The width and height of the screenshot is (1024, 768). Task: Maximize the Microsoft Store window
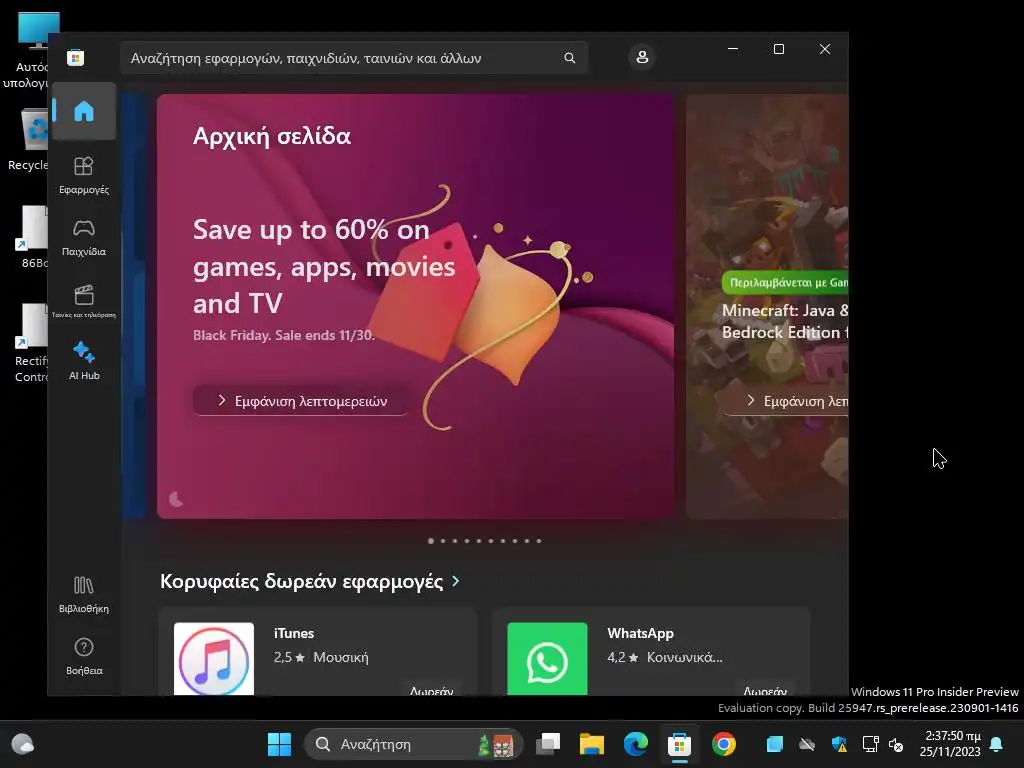pos(778,49)
